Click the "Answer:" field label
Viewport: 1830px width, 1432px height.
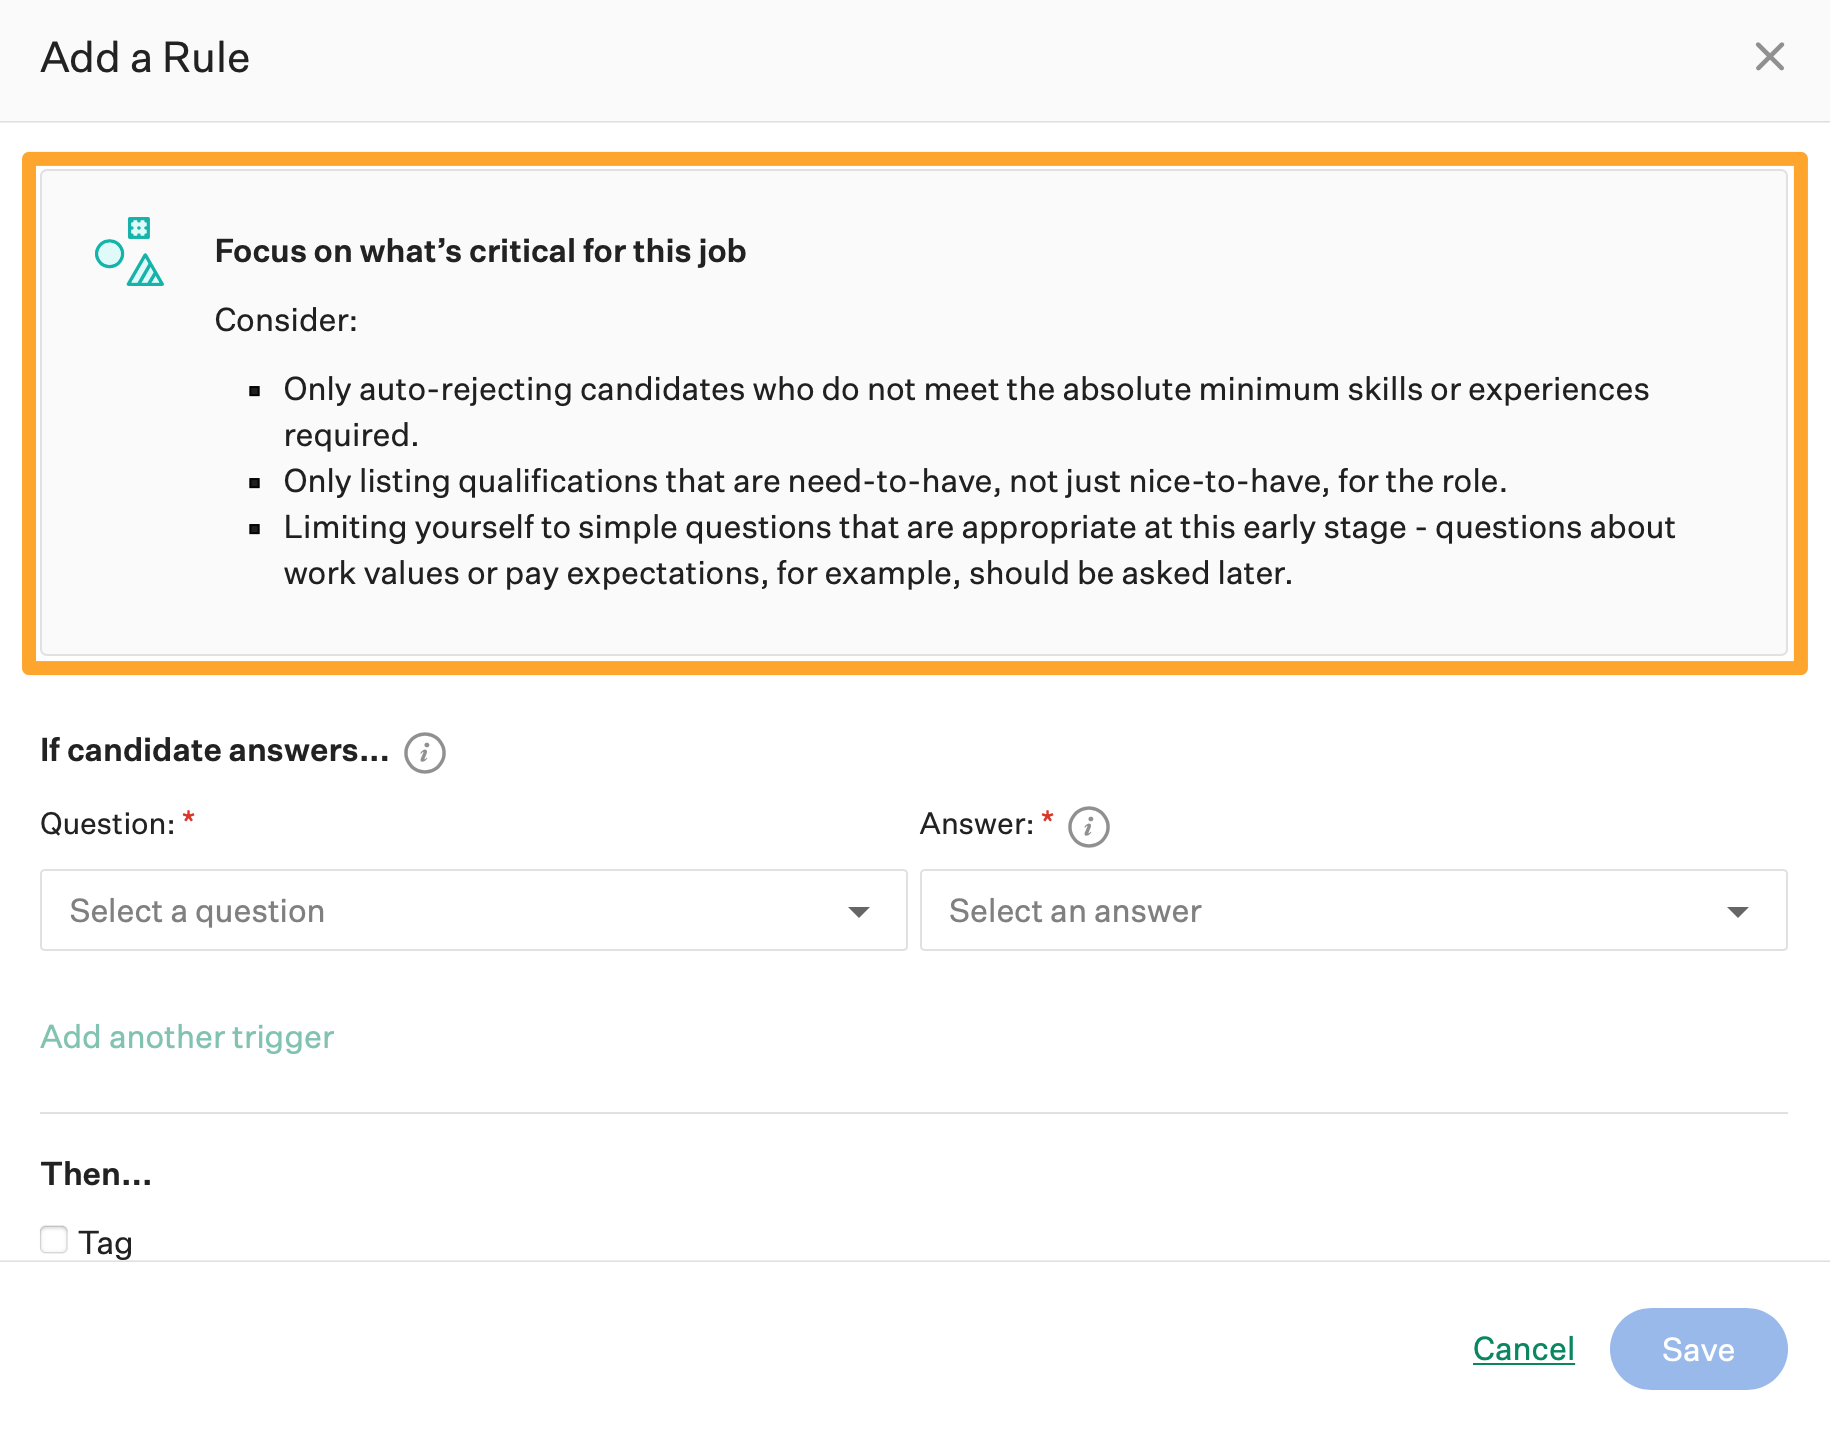click(976, 824)
